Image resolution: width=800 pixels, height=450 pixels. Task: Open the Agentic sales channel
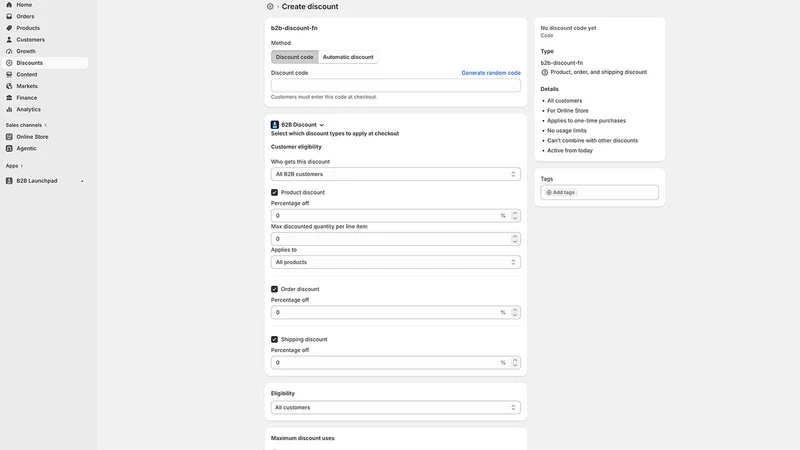pos(26,148)
